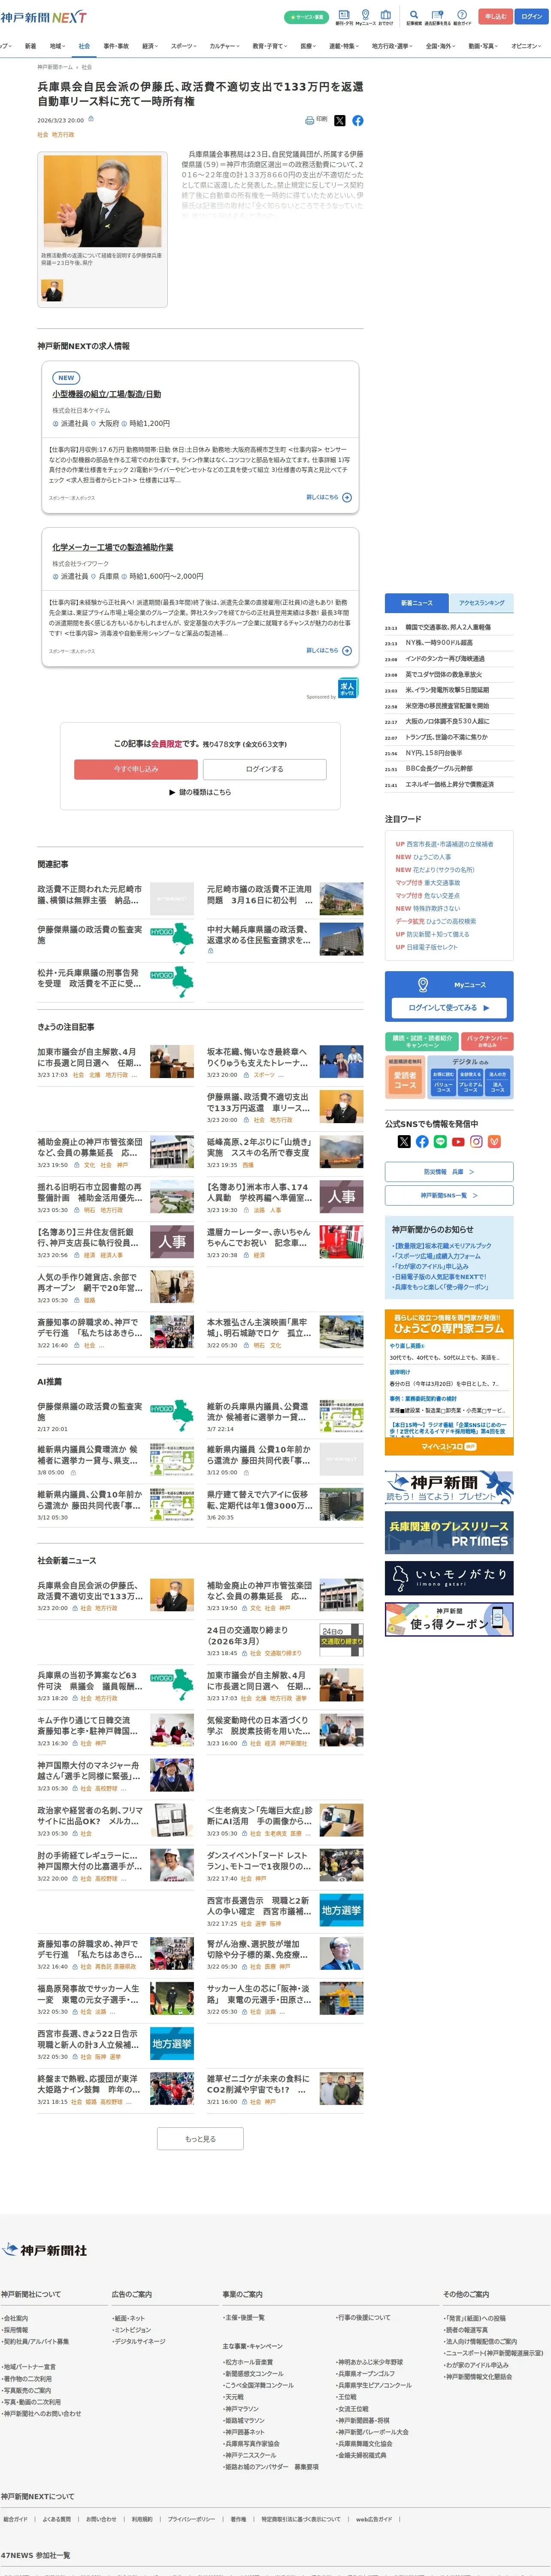
Task: Open the 使っ得クーポン banner
Action: pos(449,1619)
